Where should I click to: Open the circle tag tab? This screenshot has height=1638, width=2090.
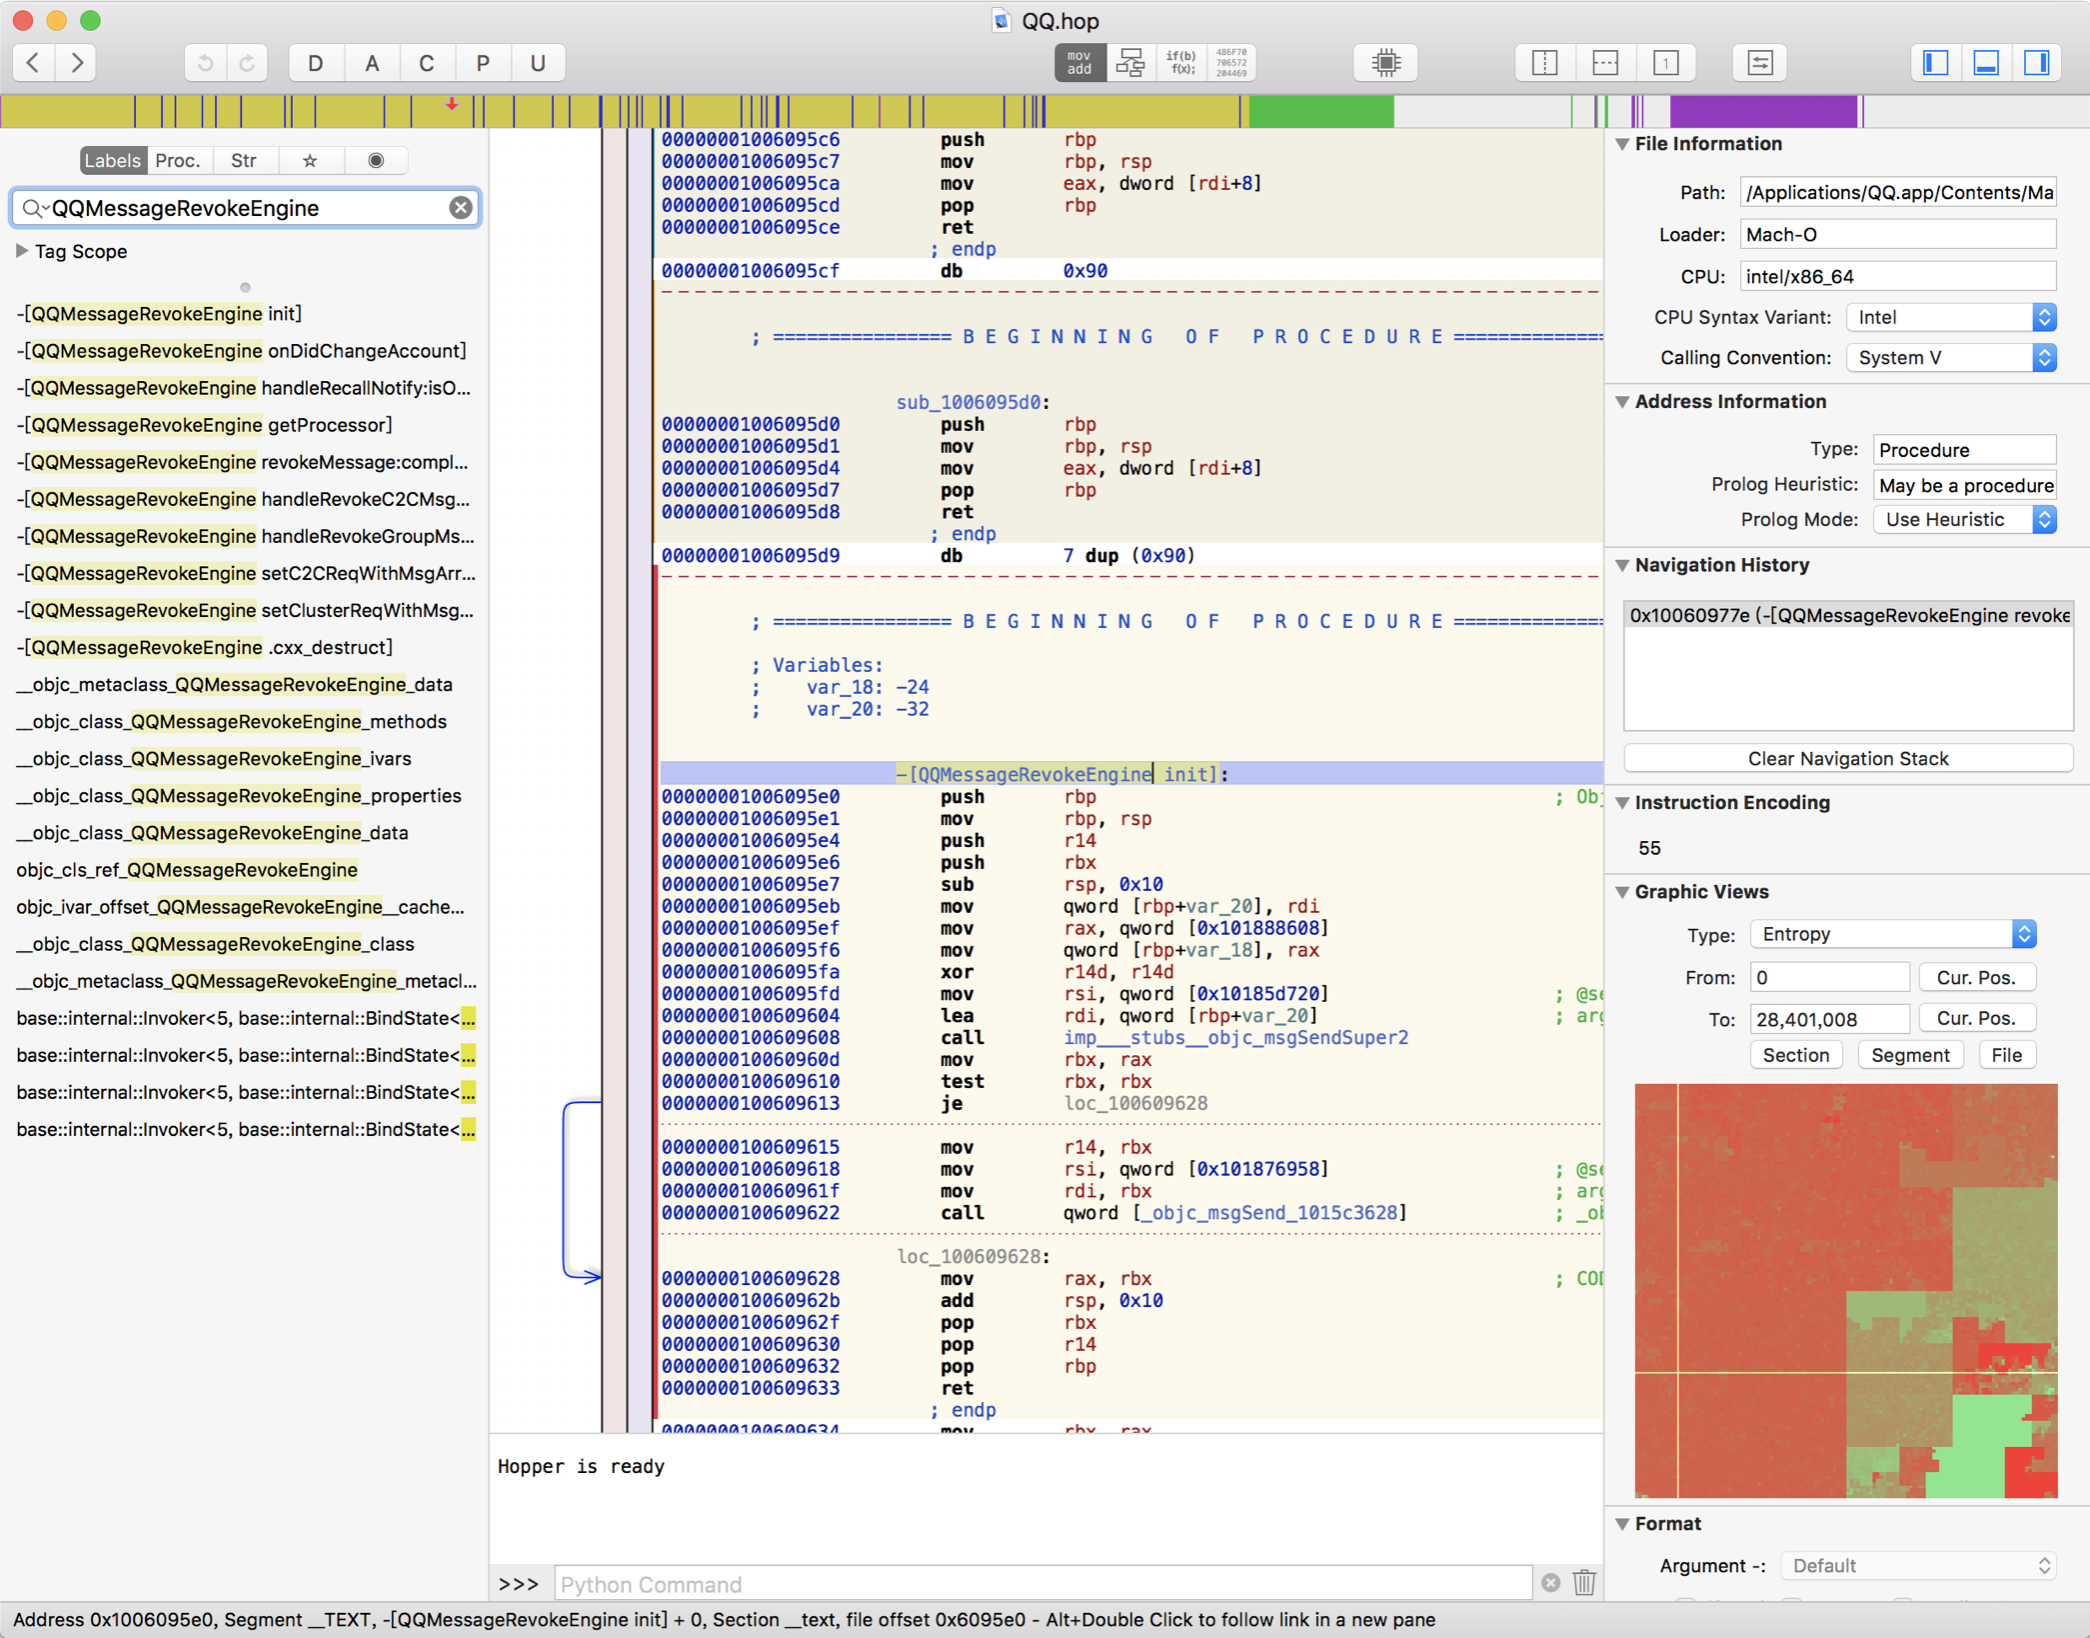pyautogui.click(x=376, y=160)
